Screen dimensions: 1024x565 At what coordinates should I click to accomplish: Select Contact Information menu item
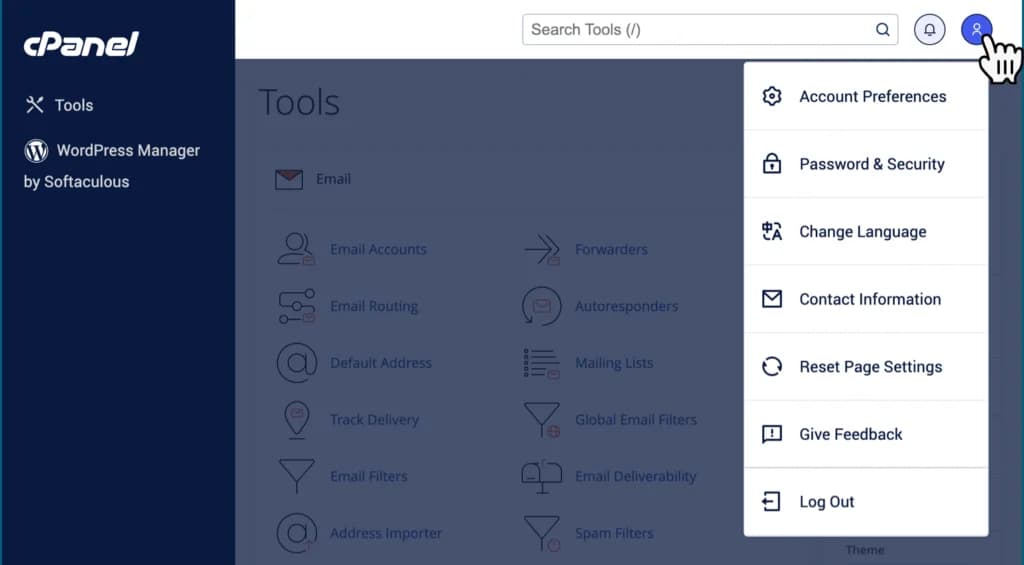(x=866, y=299)
